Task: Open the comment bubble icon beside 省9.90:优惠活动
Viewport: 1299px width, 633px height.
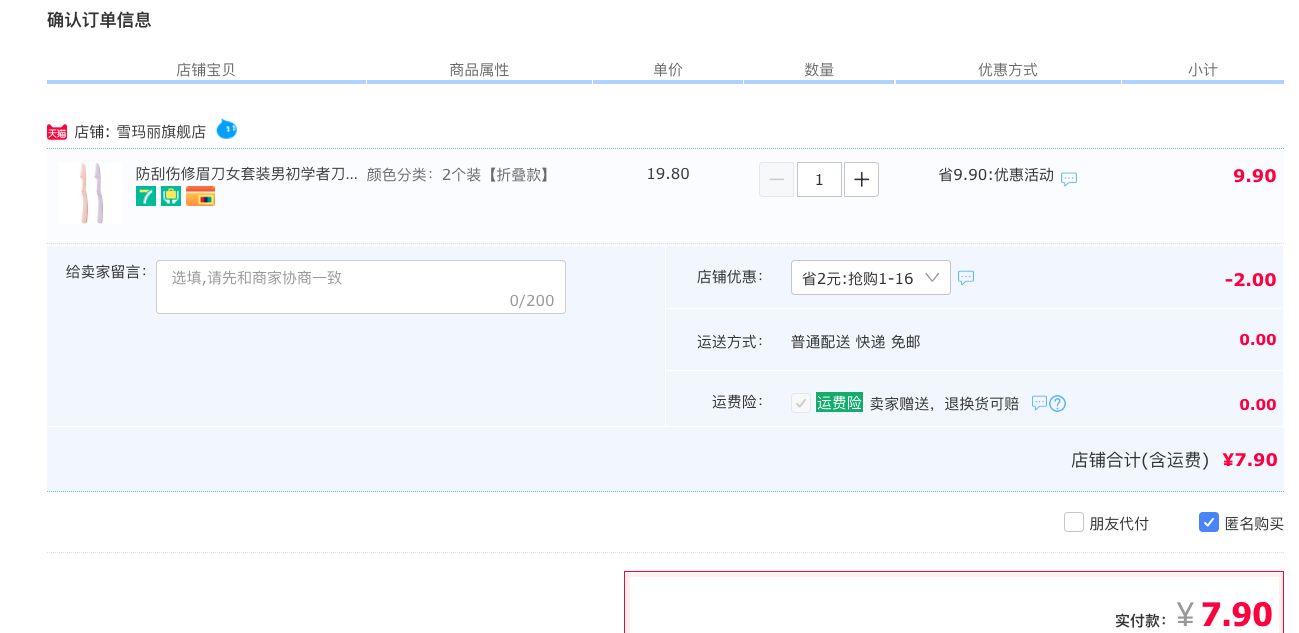Action: click(x=1069, y=179)
